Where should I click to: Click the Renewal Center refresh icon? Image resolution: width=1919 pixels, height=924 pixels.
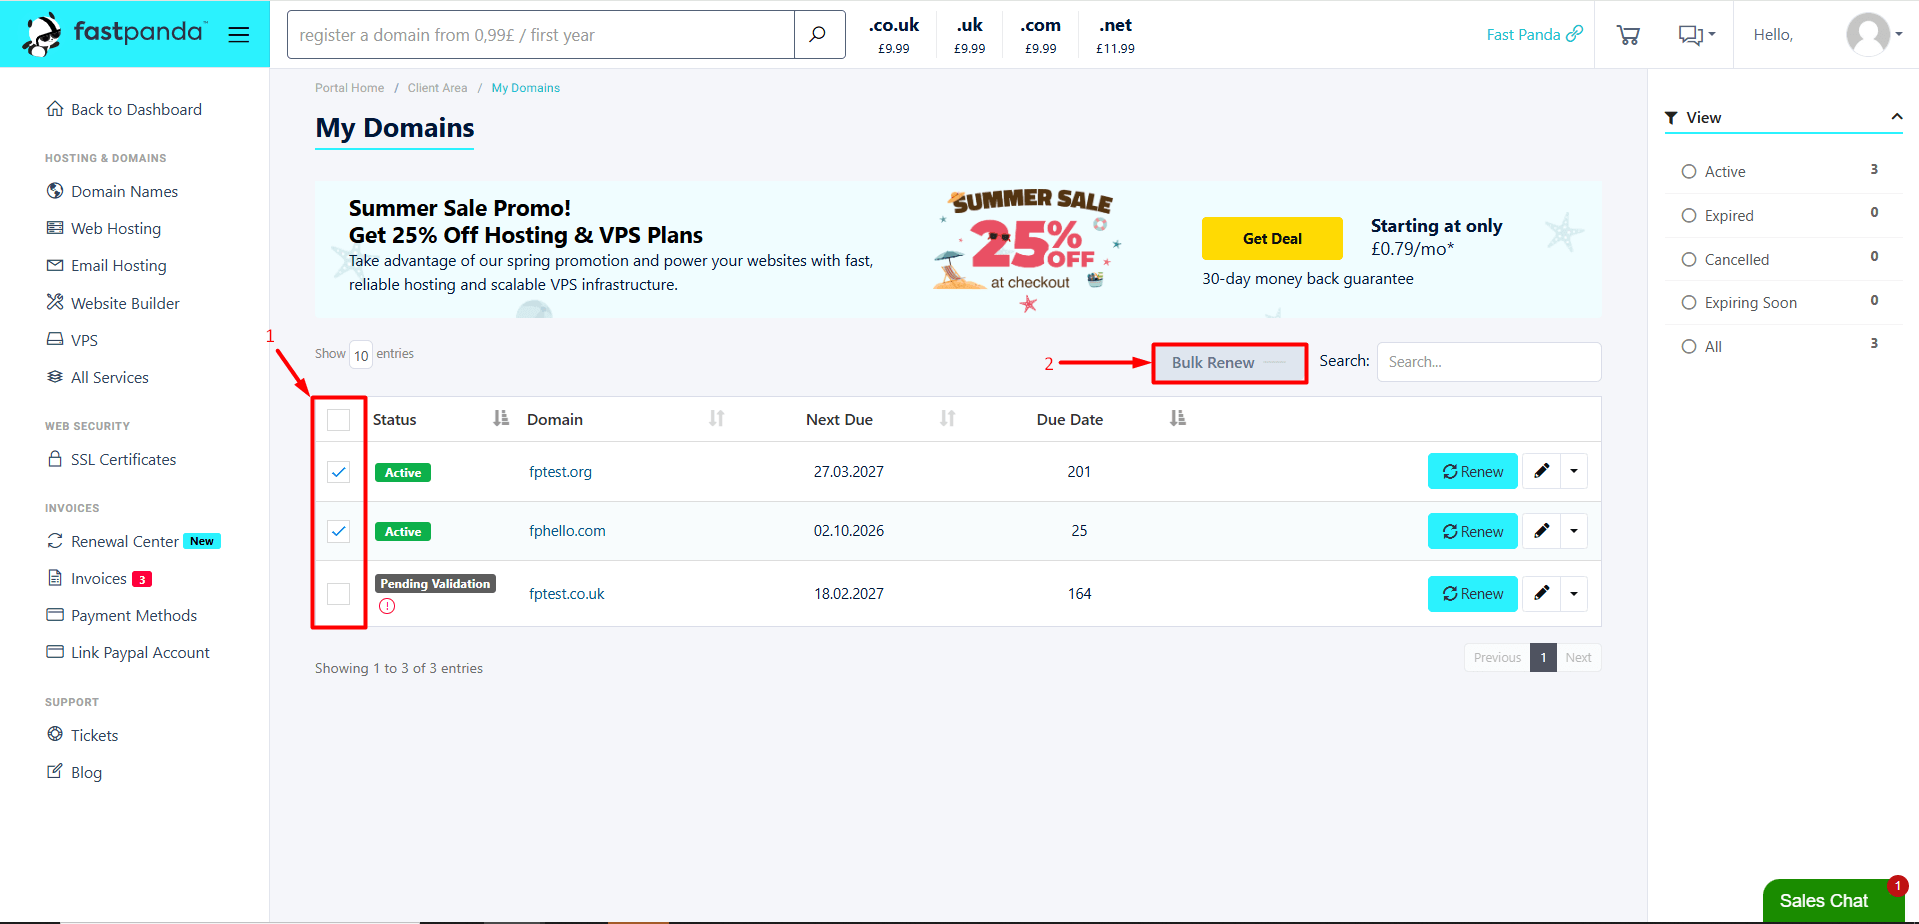pyautogui.click(x=55, y=541)
